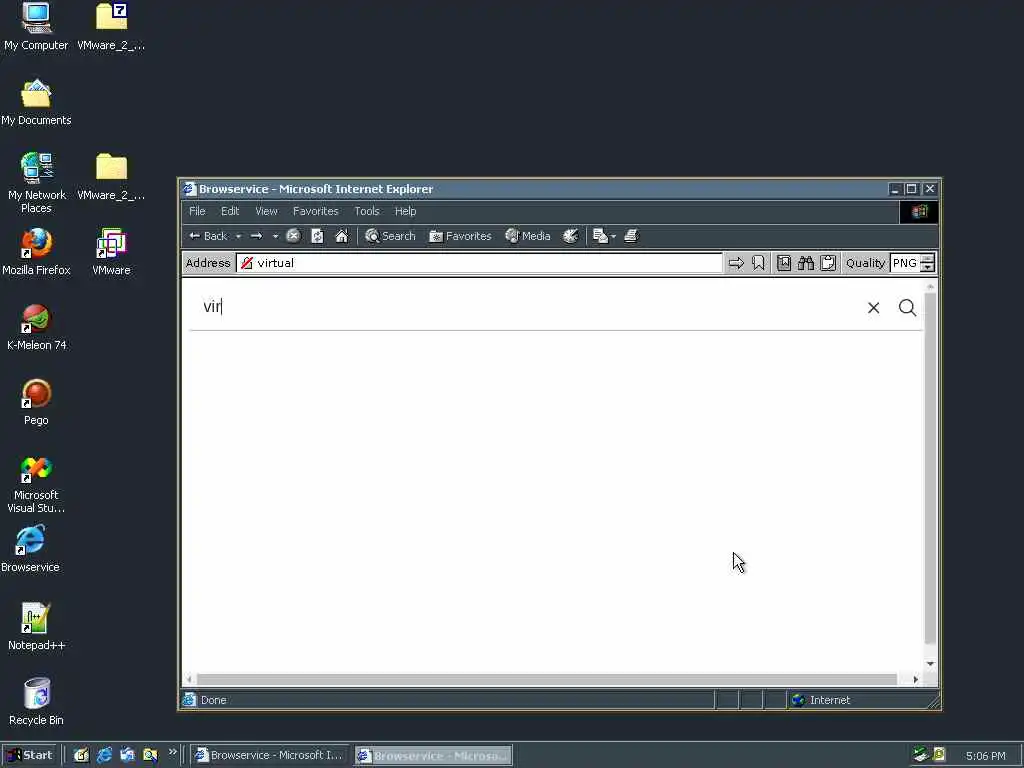Viewport: 1024px width, 768px height.
Task: Click the binoculars find icon
Action: pyautogui.click(x=806, y=263)
